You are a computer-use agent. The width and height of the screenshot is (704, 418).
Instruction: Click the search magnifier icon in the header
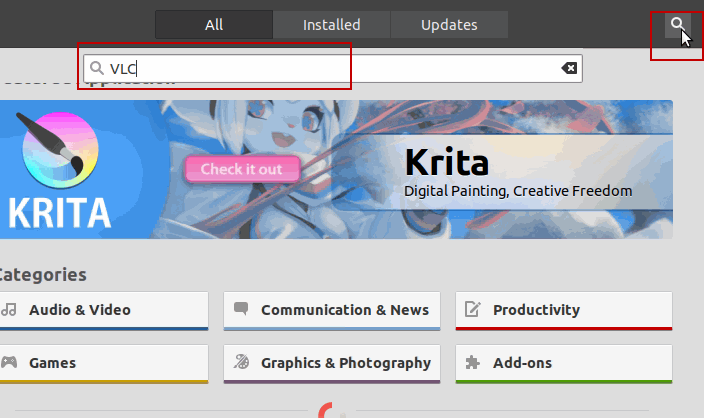tap(677, 24)
